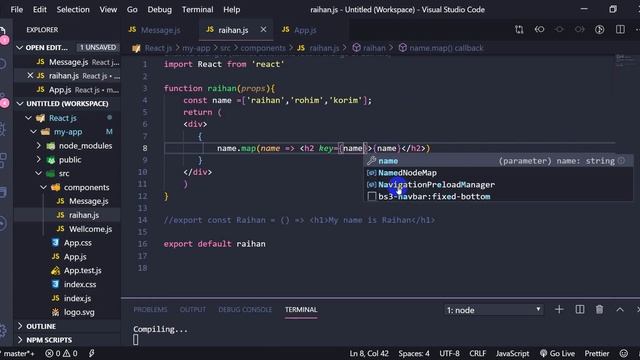
Task: Open the Go menu
Action: click(x=132, y=9)
